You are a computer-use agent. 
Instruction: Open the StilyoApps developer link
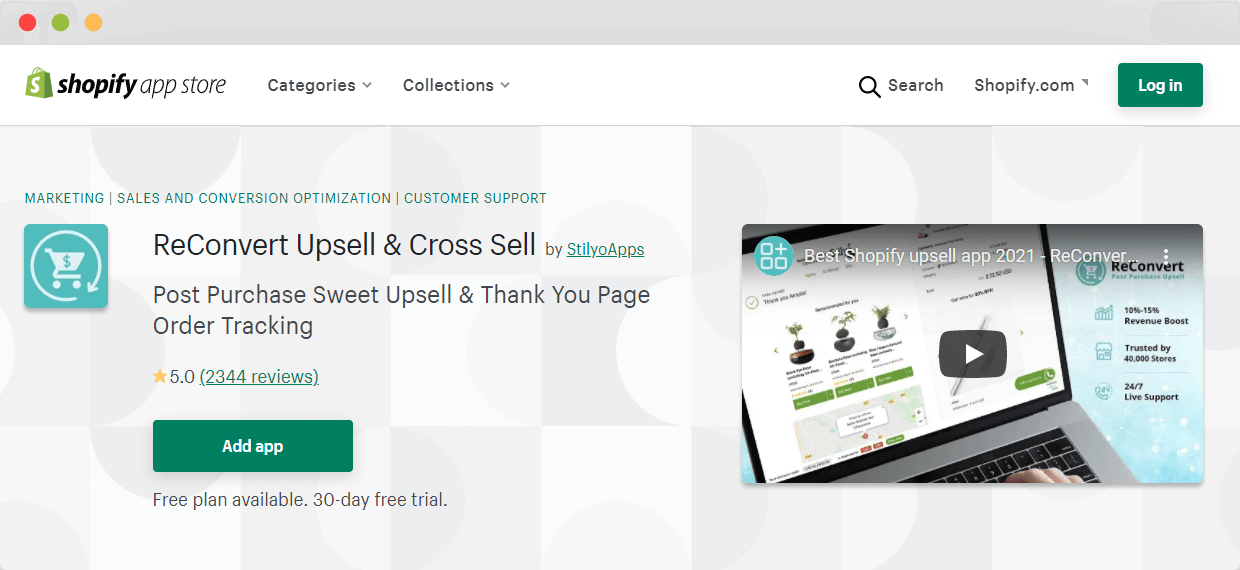[605, 249]
